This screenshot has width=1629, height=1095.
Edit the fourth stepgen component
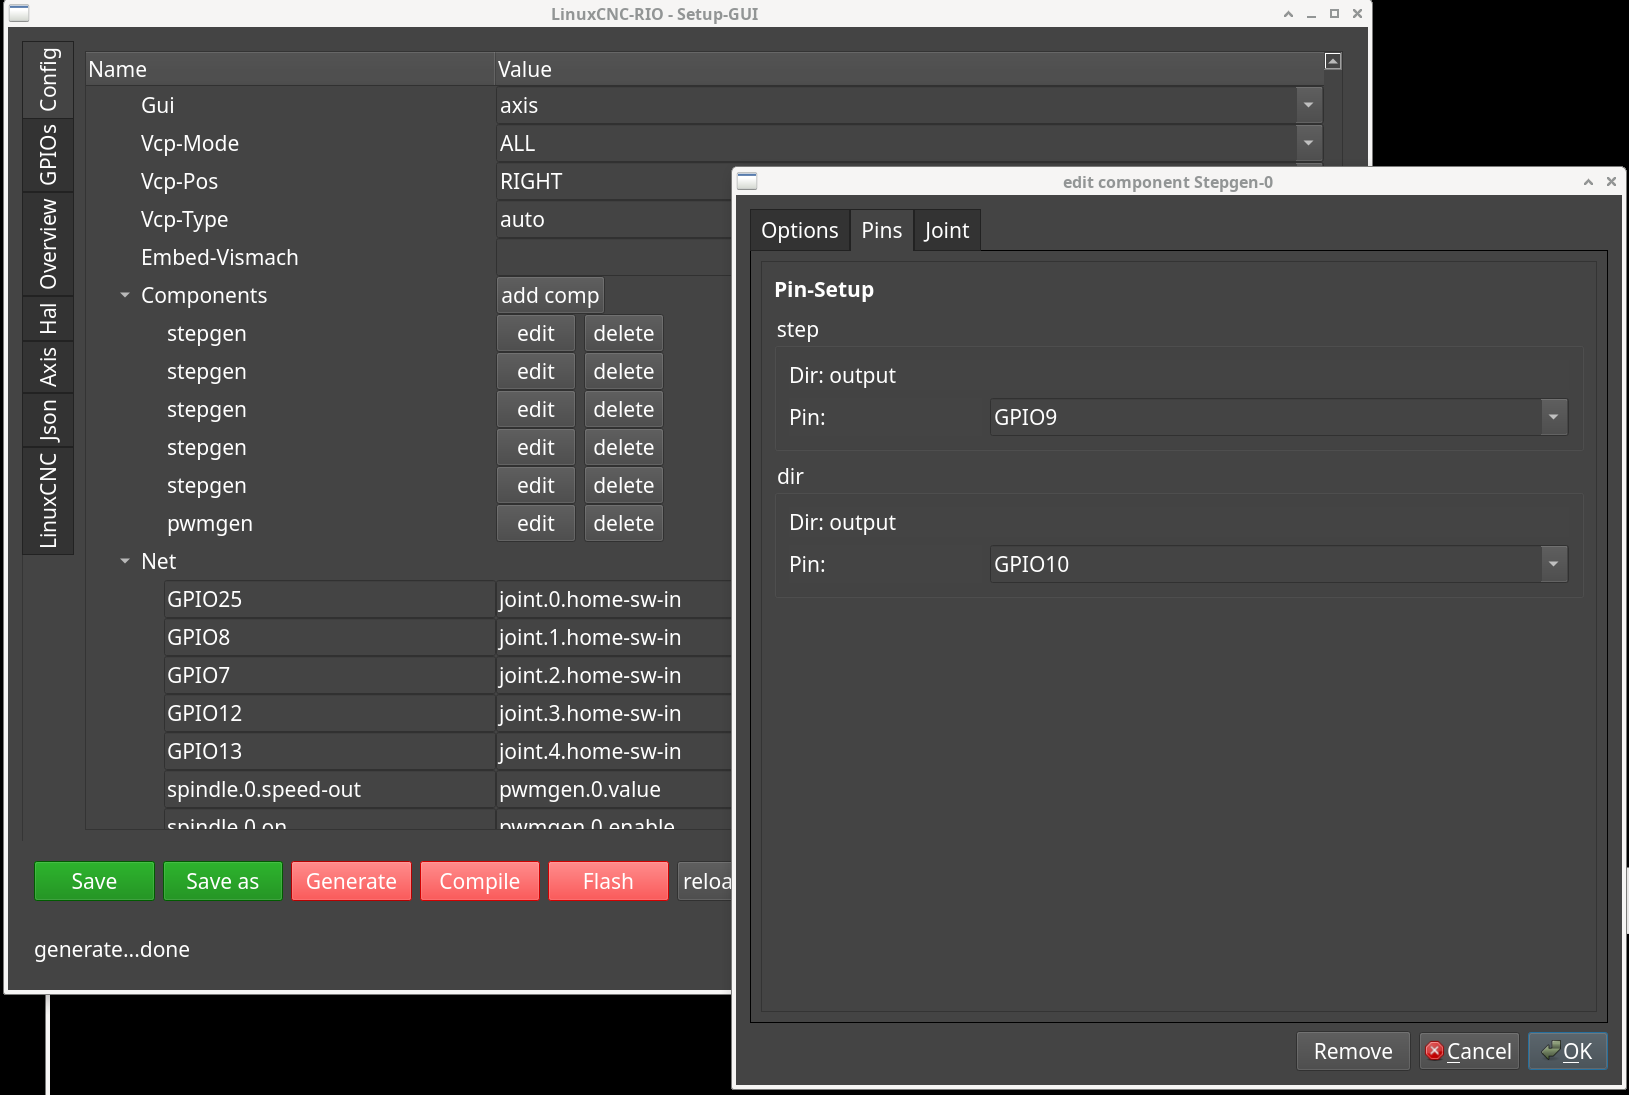[536, 447]
